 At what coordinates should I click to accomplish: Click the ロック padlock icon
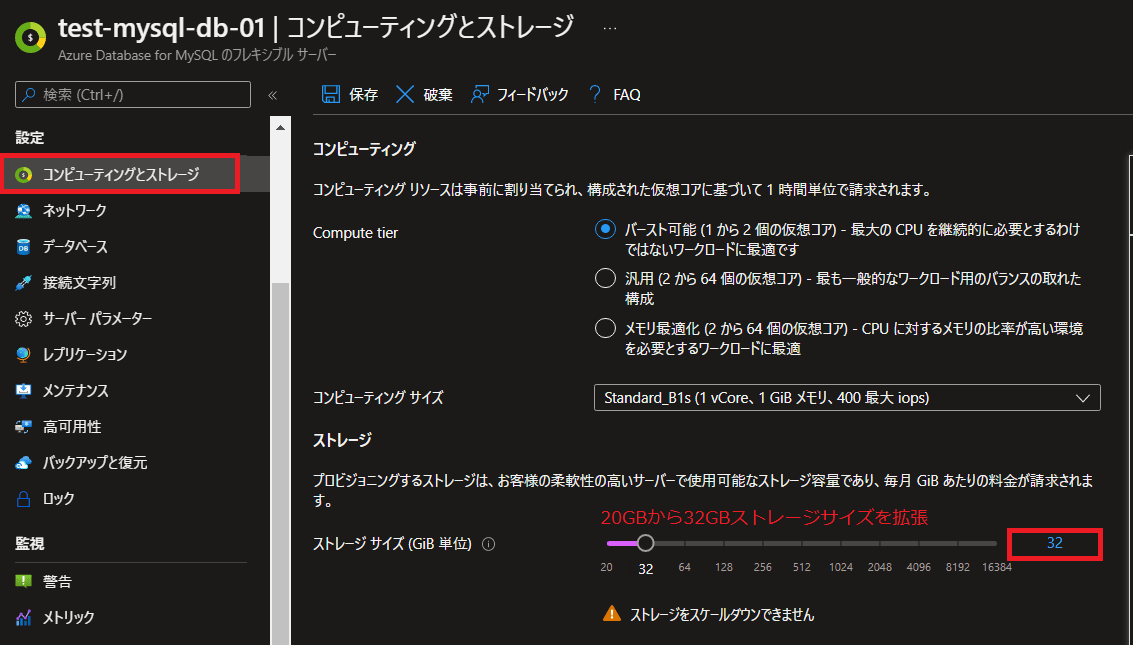pyautogui.click(x=24, y=499)
